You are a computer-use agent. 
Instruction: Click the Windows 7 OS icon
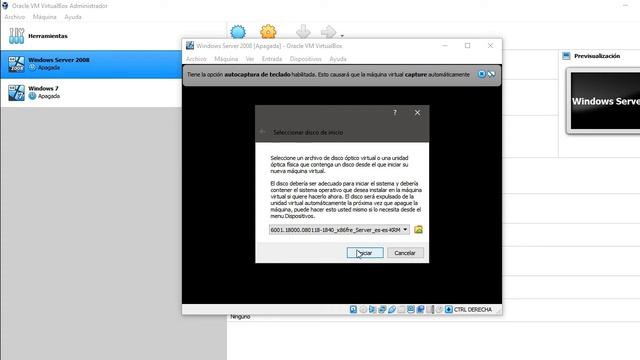tap(16, 93)
